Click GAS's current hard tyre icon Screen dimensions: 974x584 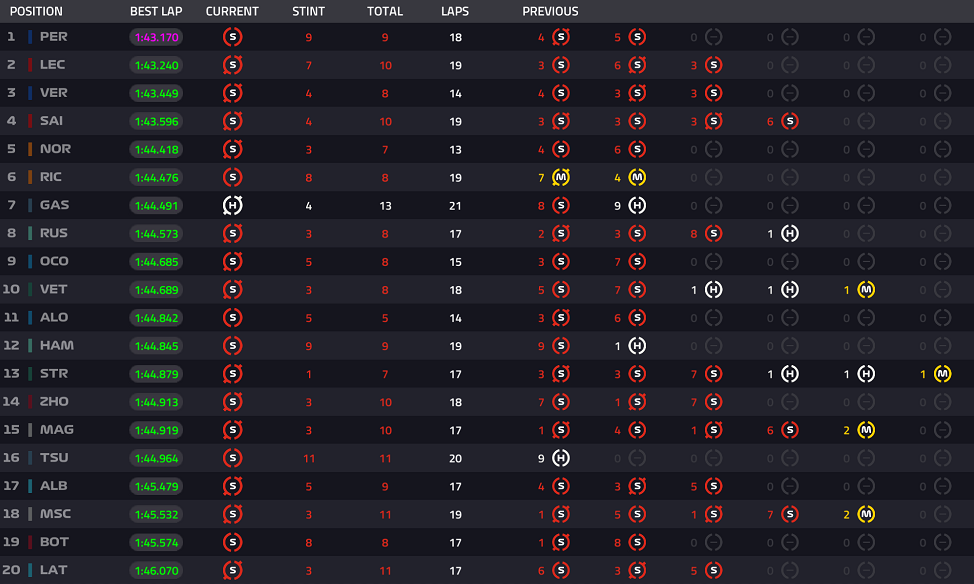pyautogui.click(x=232, y=206)
